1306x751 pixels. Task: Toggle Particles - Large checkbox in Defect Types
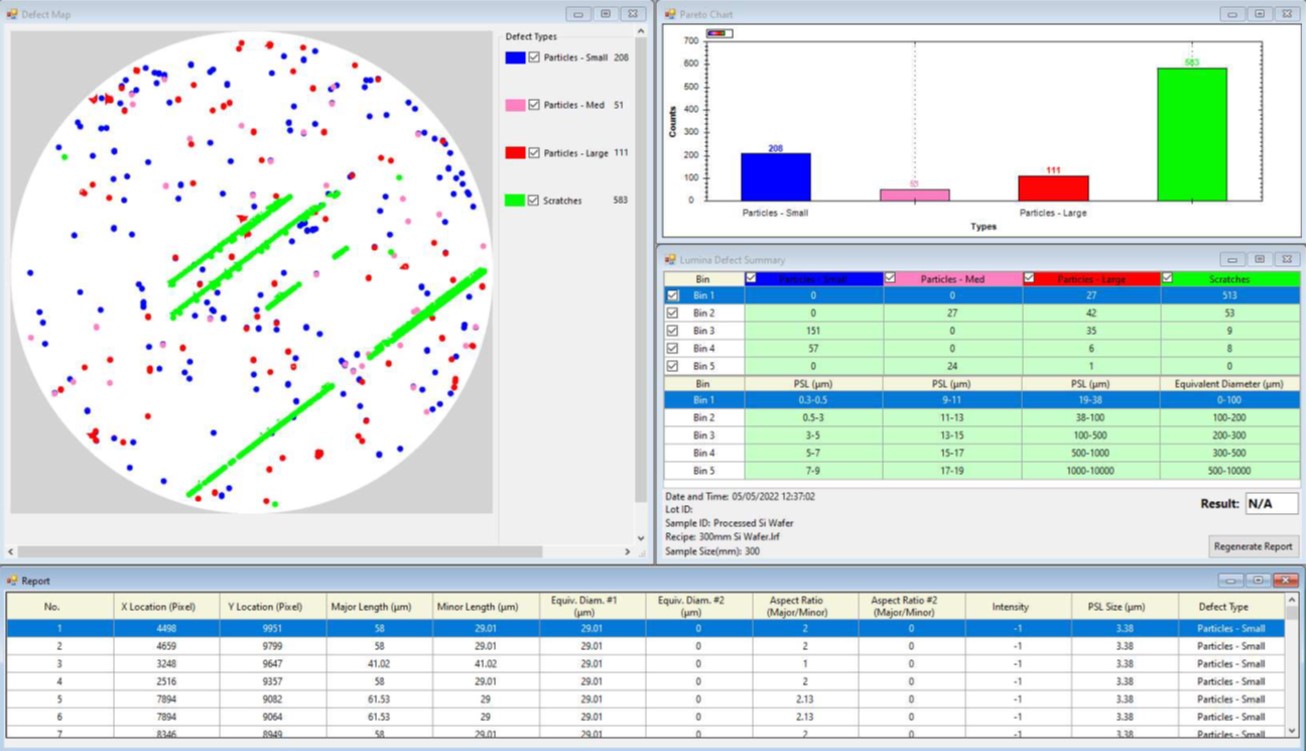534,153
